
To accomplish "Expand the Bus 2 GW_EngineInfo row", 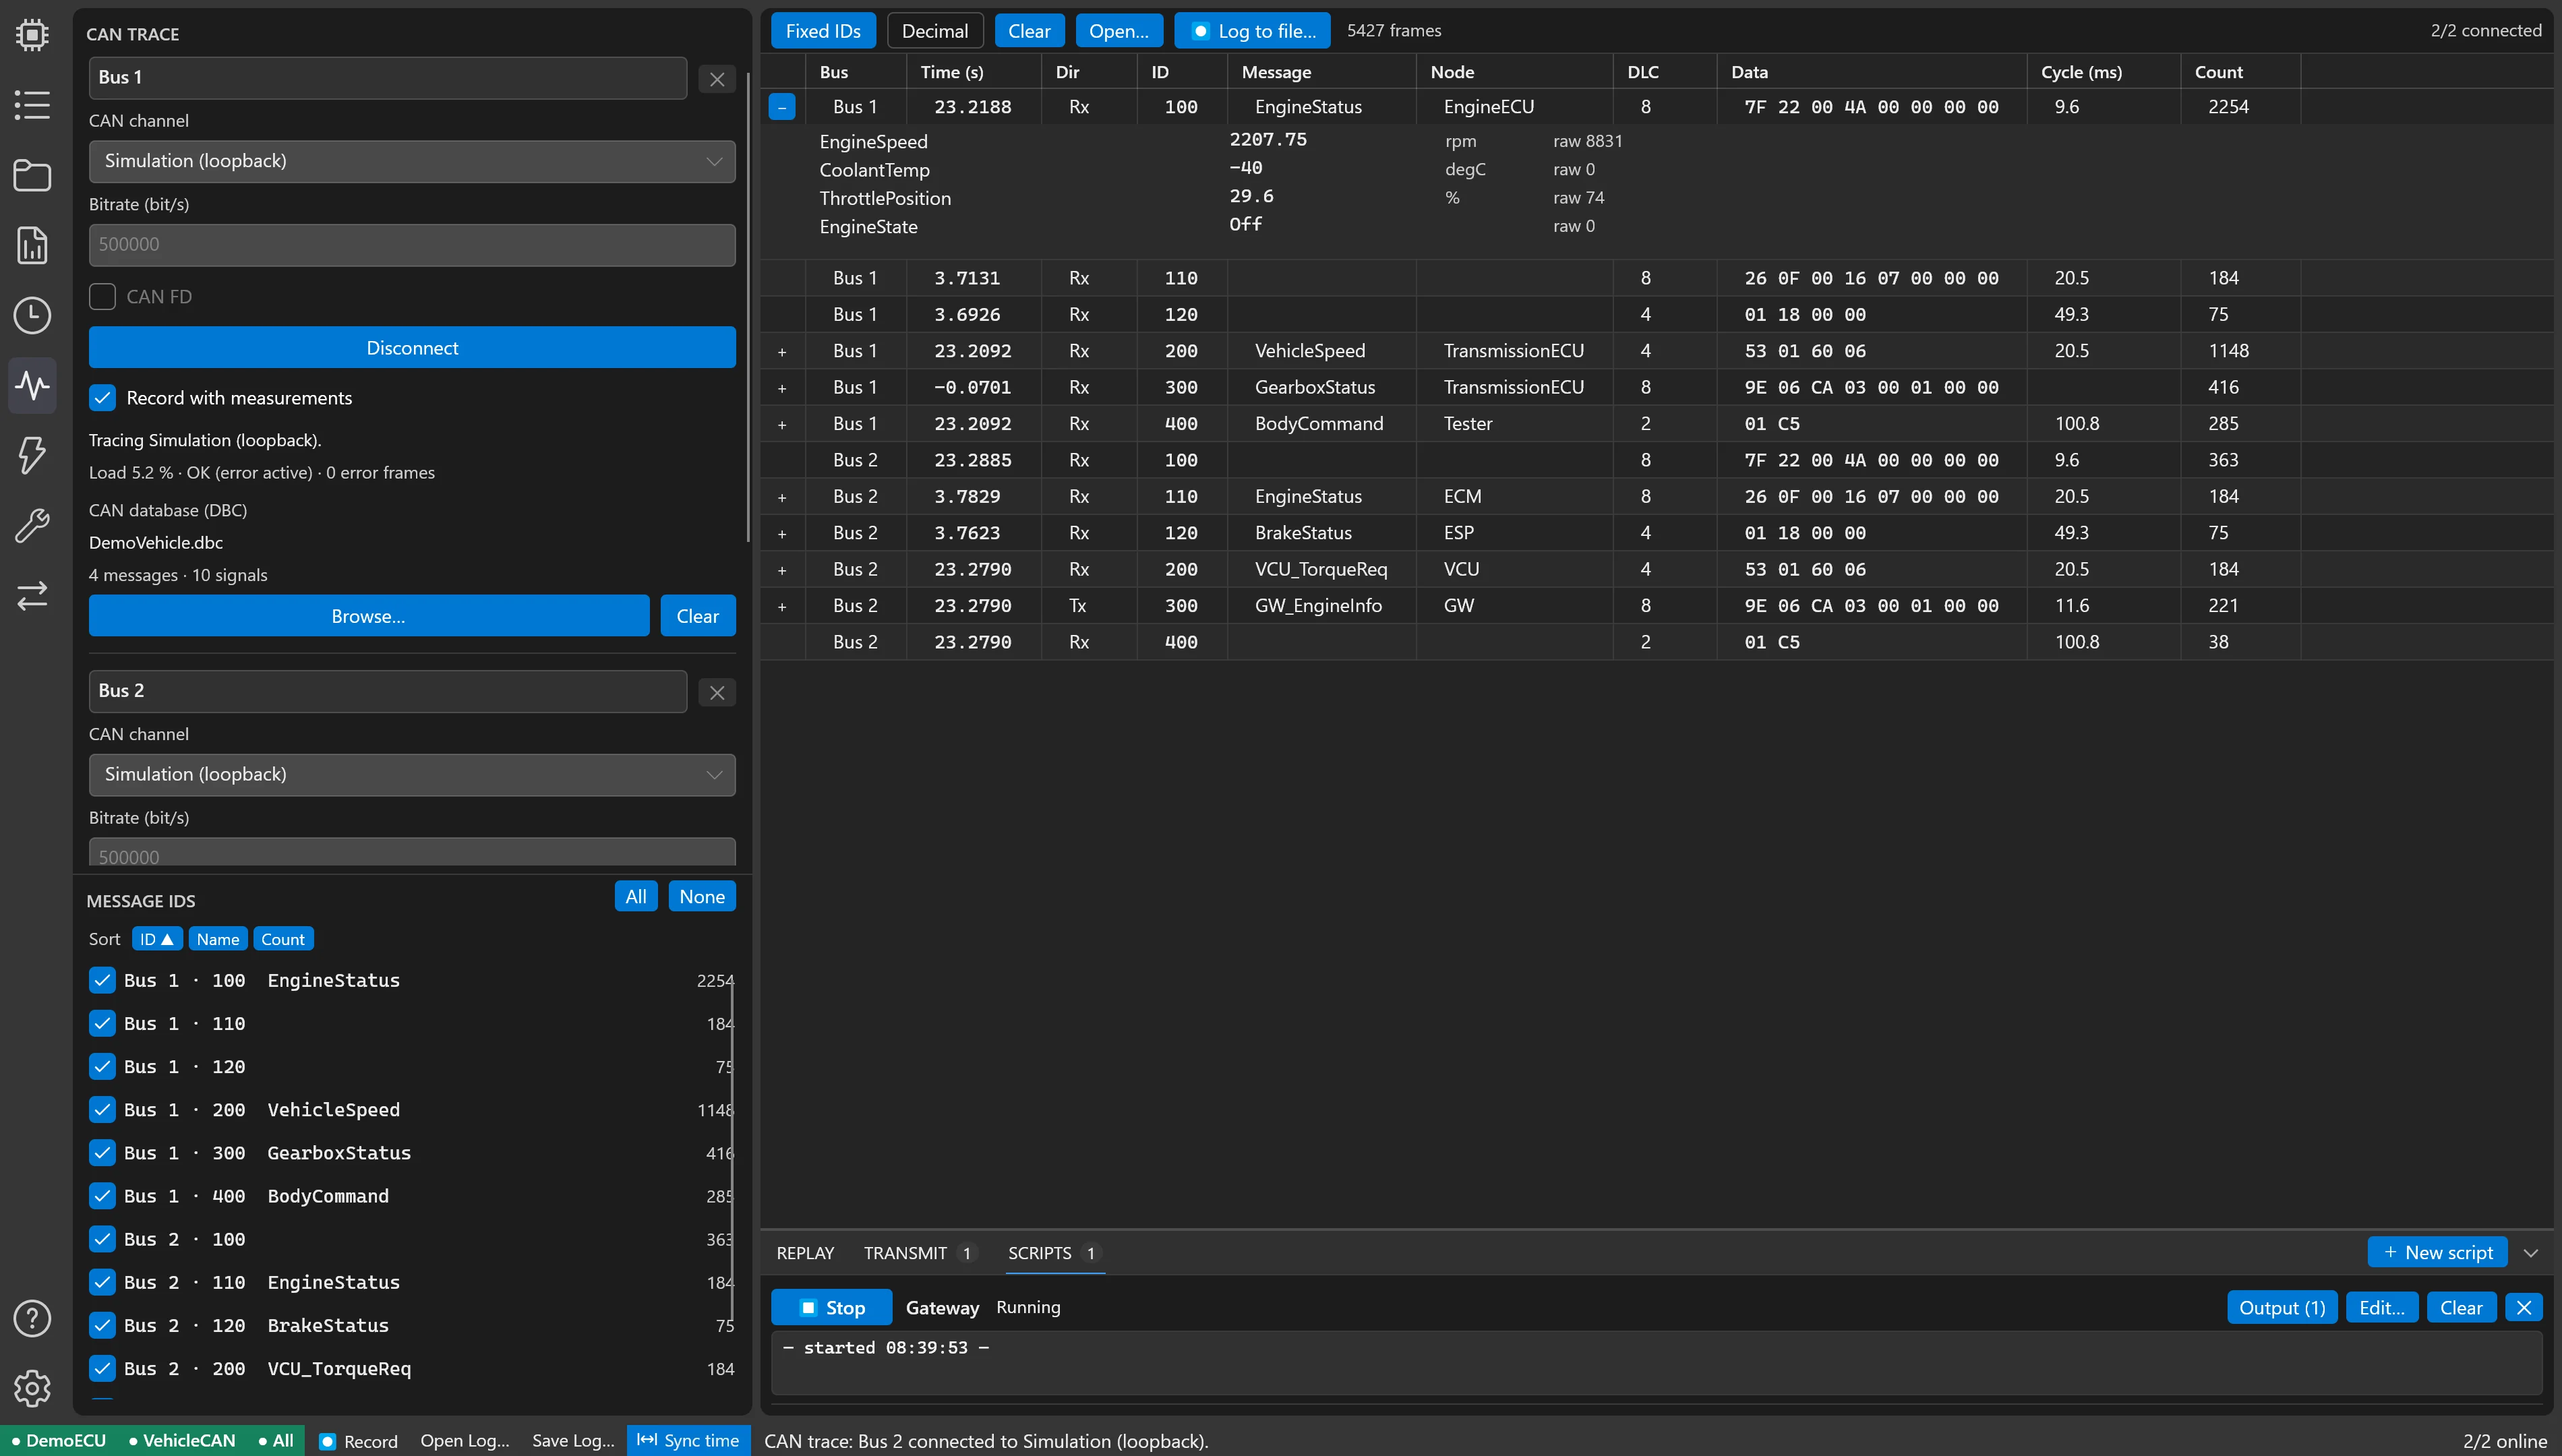I will [x=782, y=606].
